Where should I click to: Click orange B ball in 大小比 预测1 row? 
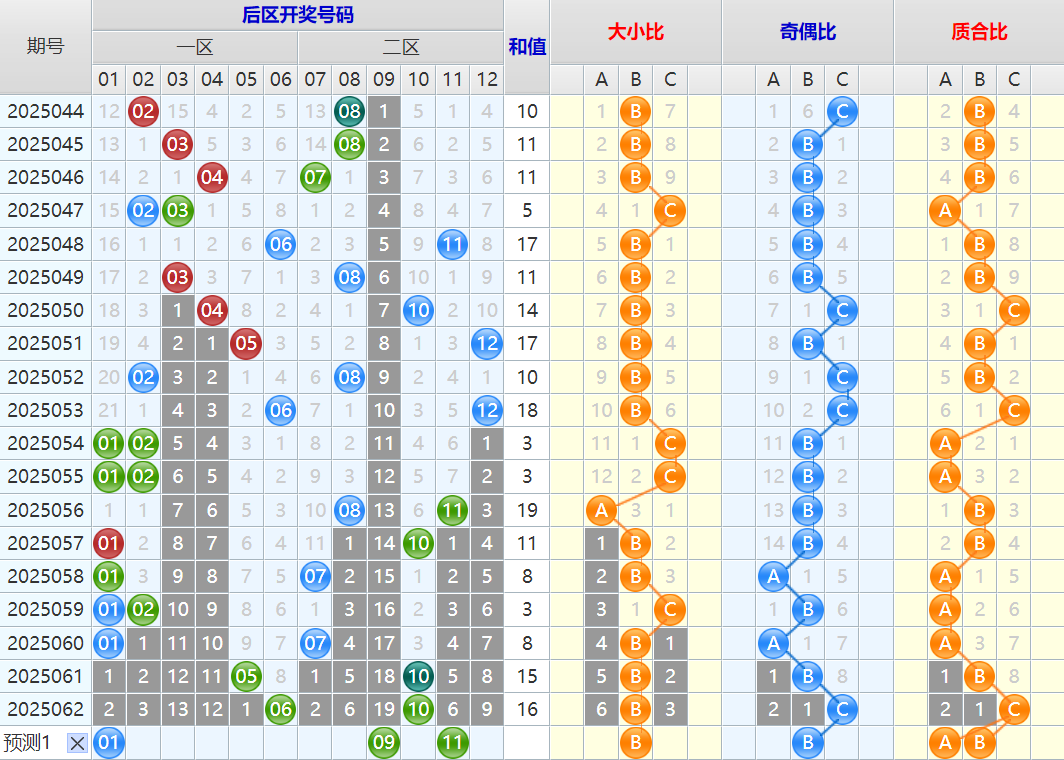coord(635,742)
